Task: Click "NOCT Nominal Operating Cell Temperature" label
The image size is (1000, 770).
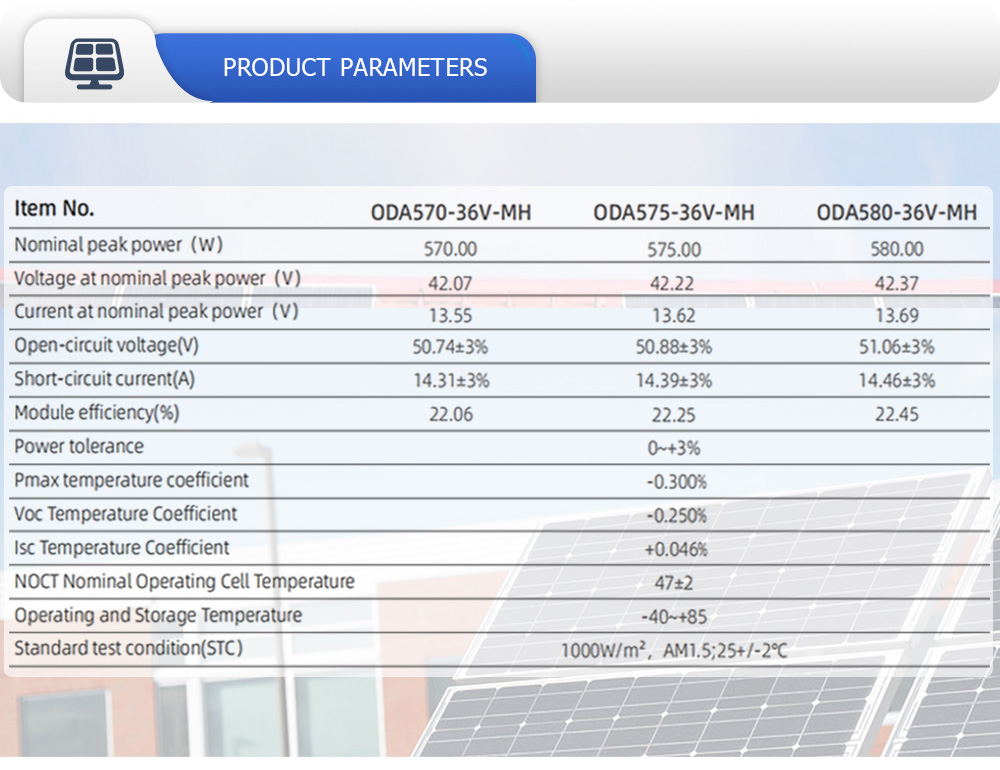Action: [184, 581]
